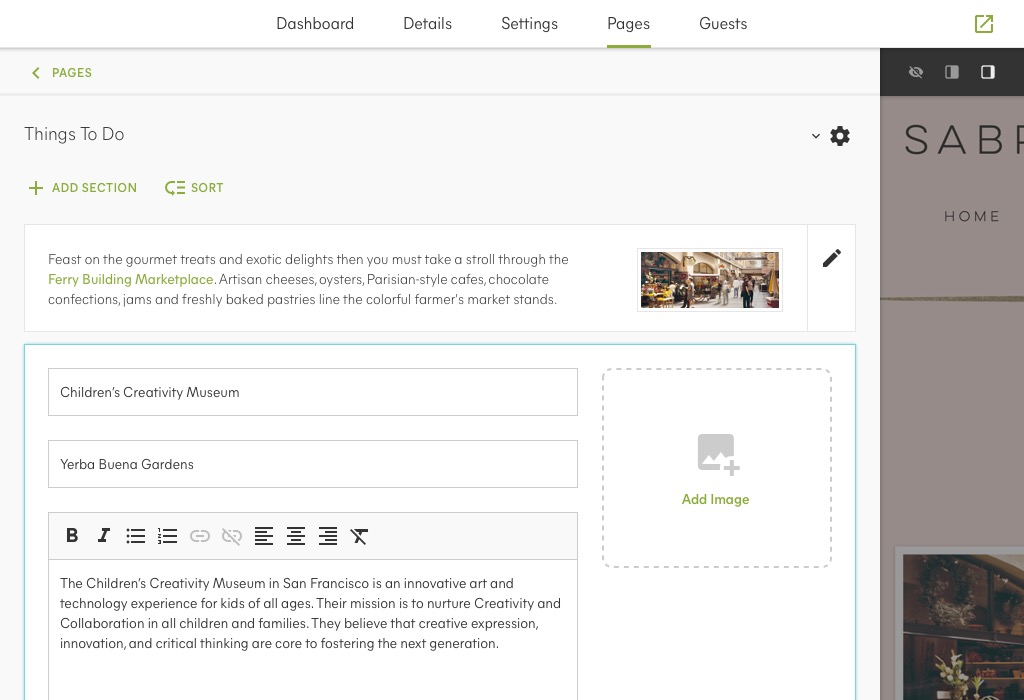The width and height of the screenshot is (1024, 700).
Task: Click the back chevron beside PAGES
Action: pyautogui.click(x=36, y=72)
